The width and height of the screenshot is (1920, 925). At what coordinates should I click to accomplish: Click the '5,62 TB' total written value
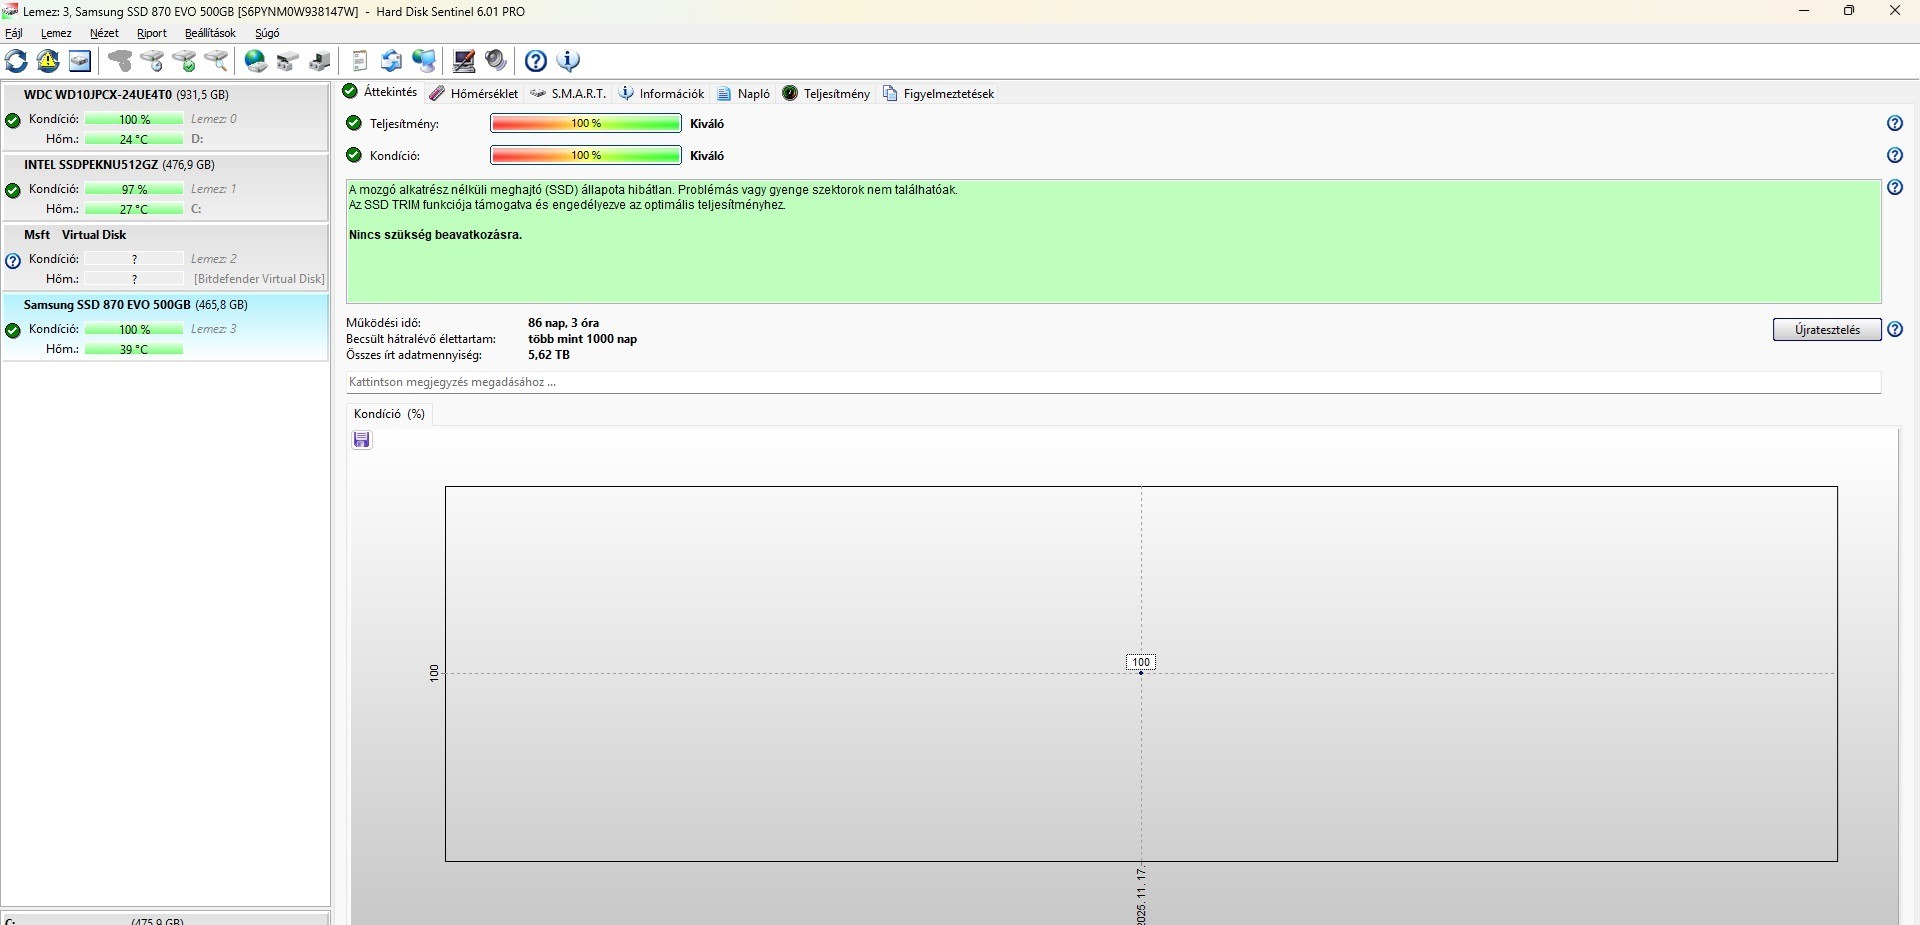pyautogui.click(x=549, y=355)
